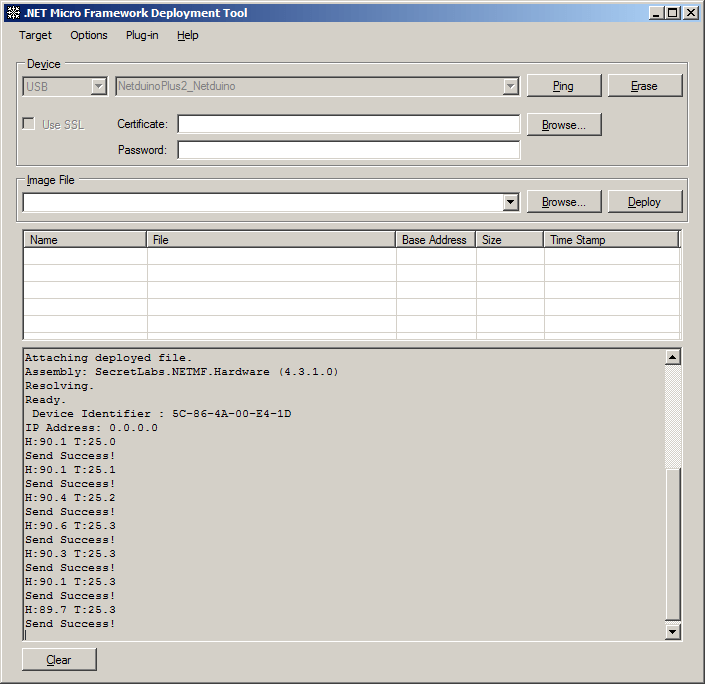Click the 'Device Identifier : 5C-86-4A-00-E4-1D' line
Image resolution: width=705 pixels, height=684 pixels.
pyautogui.click(x=161, y=414)
